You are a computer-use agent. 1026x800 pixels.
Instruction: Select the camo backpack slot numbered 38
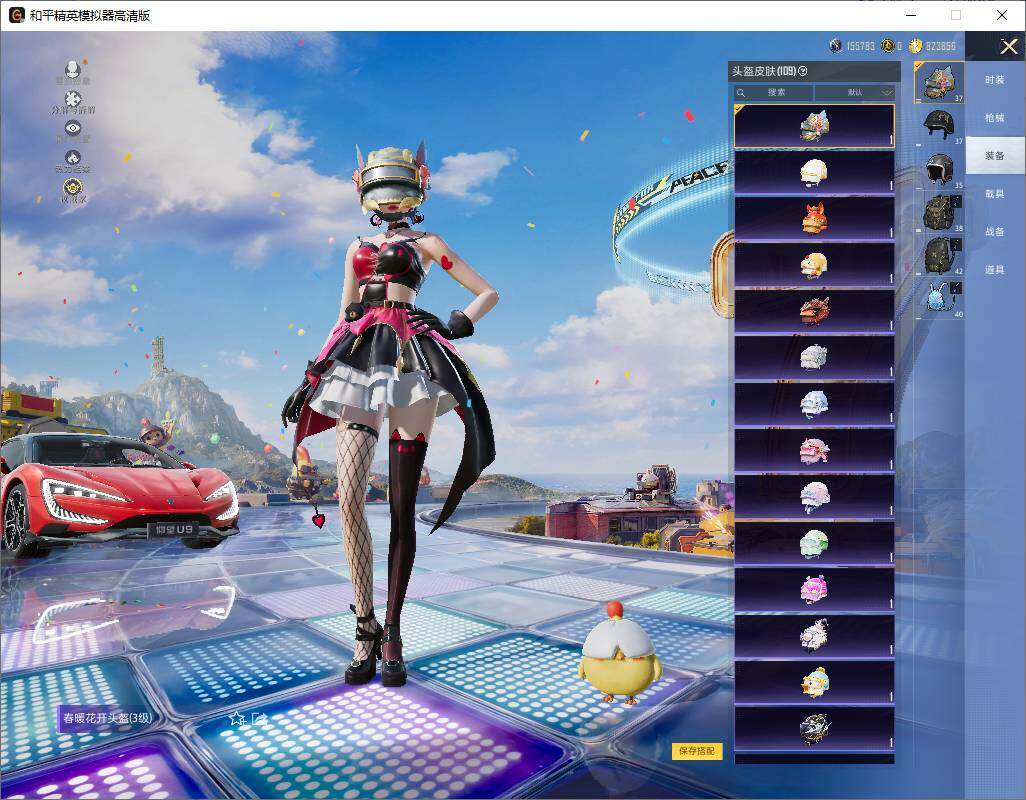[939, 211]
